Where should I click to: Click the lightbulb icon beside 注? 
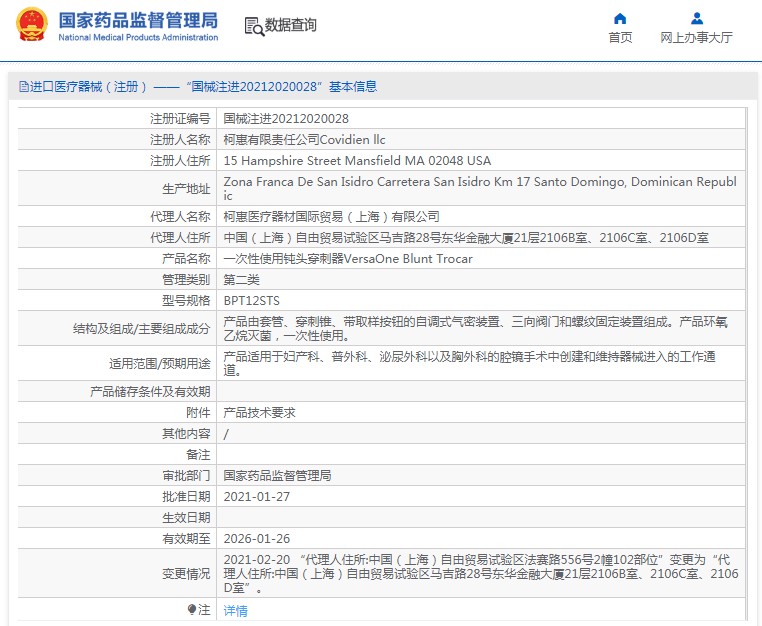click(191, 609)
